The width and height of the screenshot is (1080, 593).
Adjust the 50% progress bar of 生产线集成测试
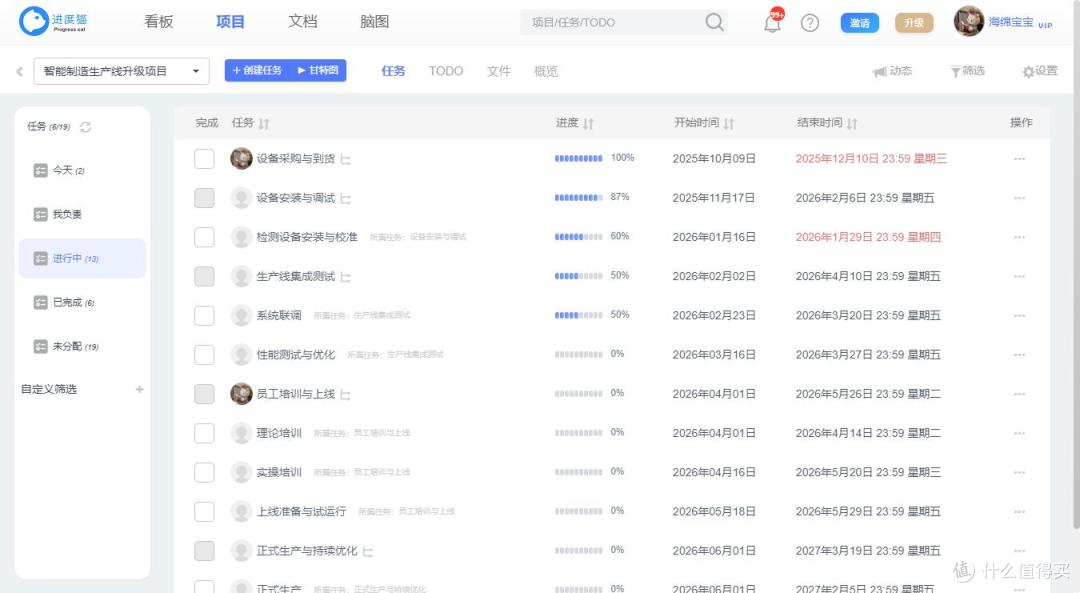point(579,276)
